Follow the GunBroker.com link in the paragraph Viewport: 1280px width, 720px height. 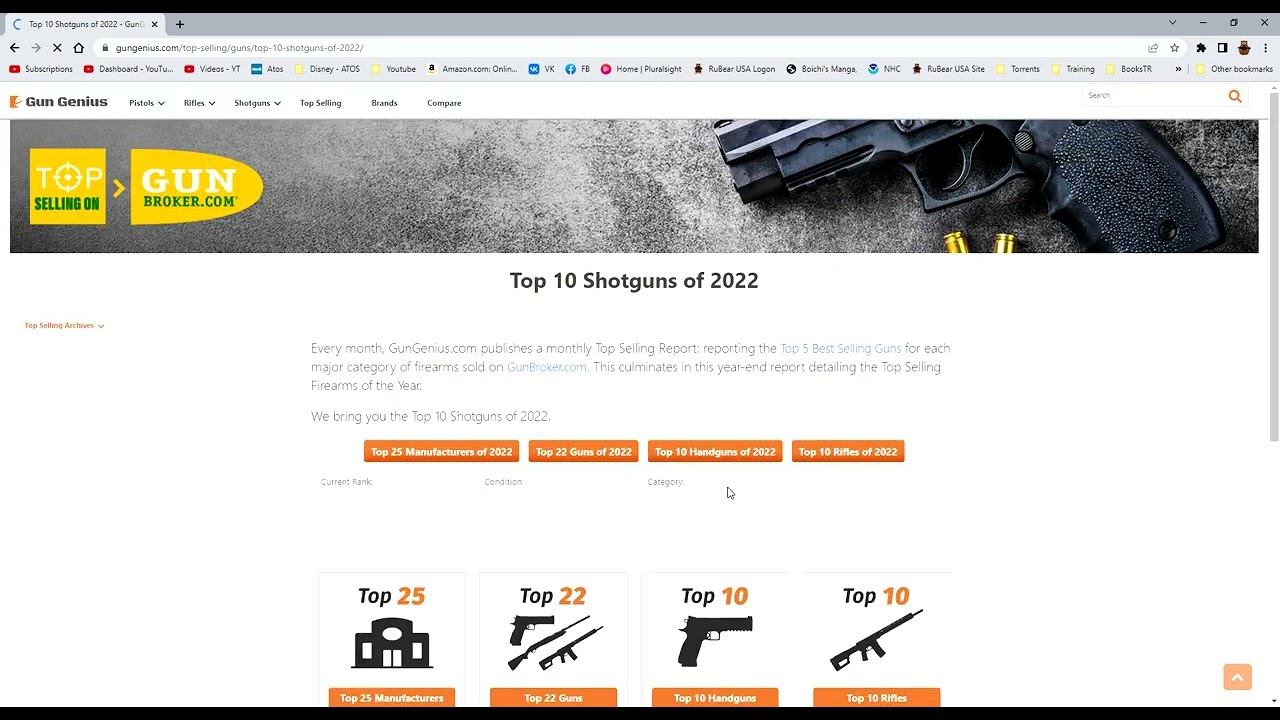pyautogui.click(x=547, y=367)
